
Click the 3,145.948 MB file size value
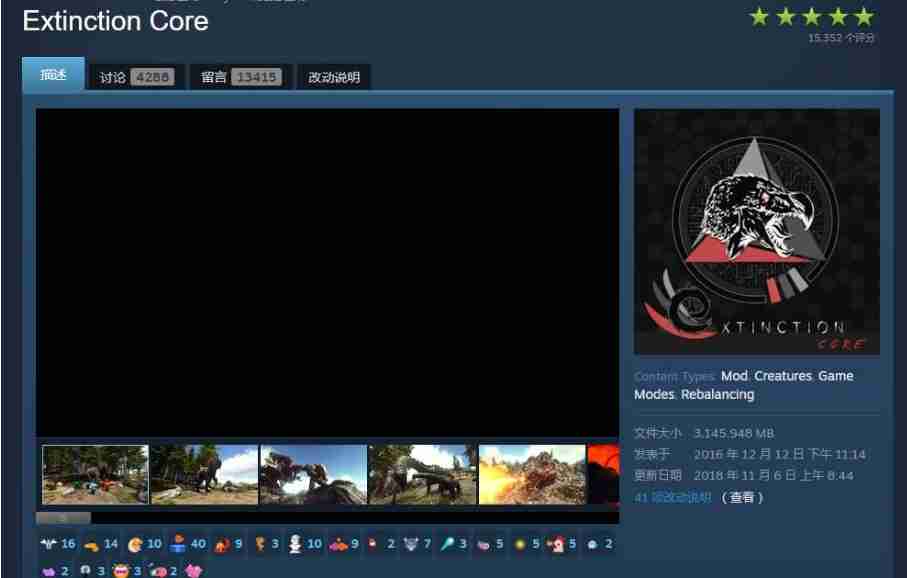733,433
